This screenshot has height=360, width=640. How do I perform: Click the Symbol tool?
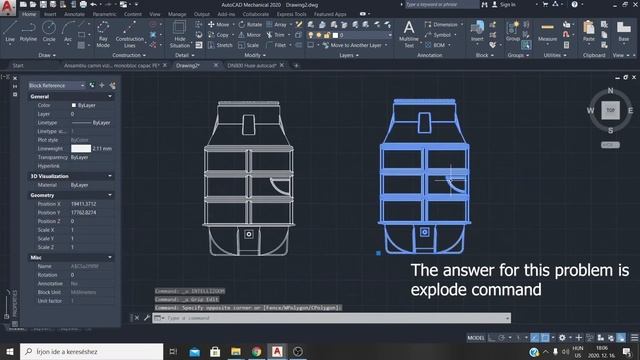(438, 35)
